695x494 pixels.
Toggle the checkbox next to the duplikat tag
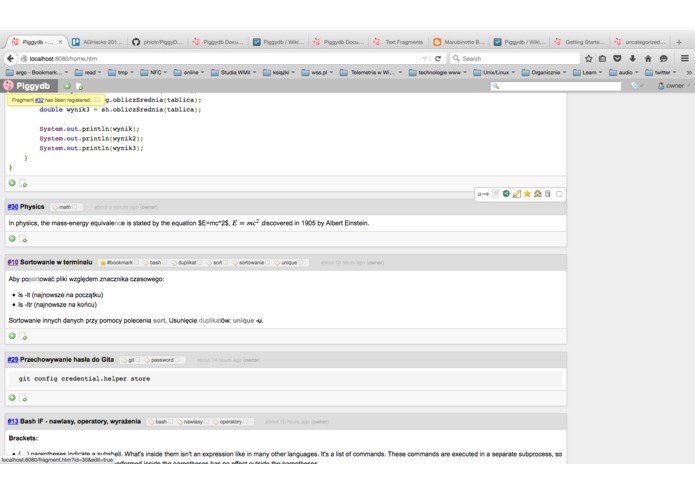pos(200,262)
